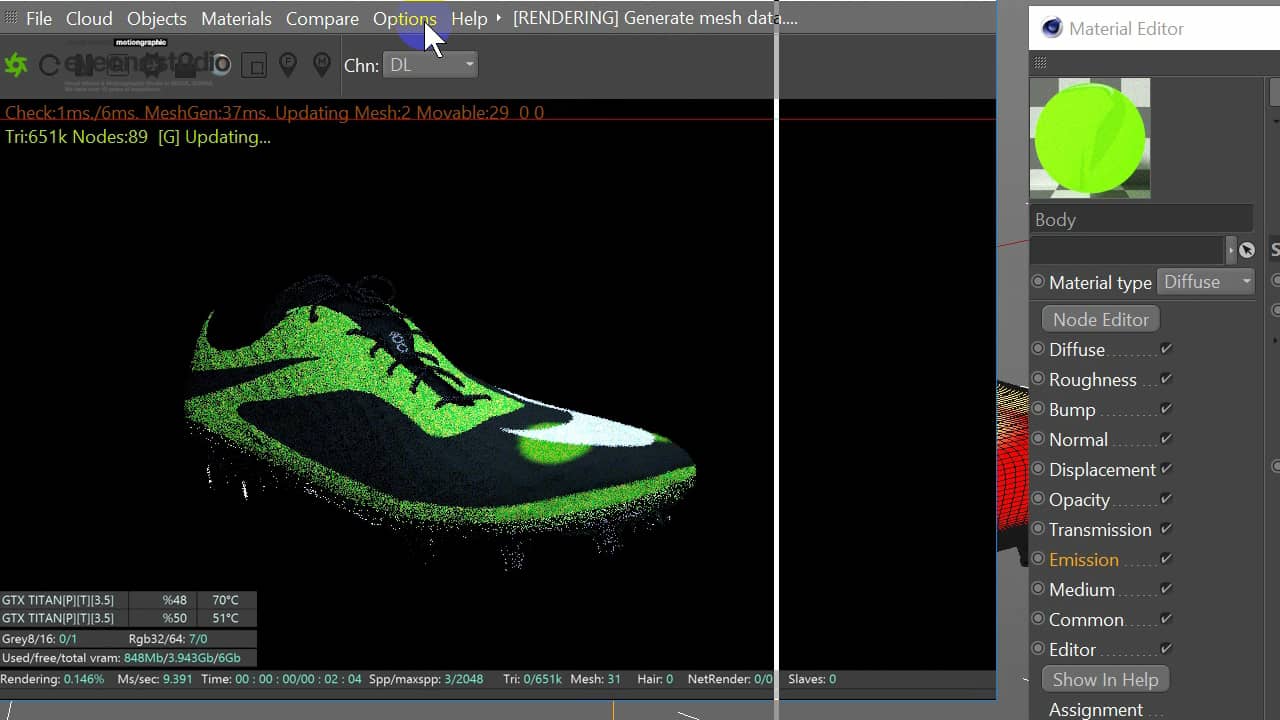Disable the Emission channel checkbox
This screenshot has height=720, width=1280.
click(1166, 559)
